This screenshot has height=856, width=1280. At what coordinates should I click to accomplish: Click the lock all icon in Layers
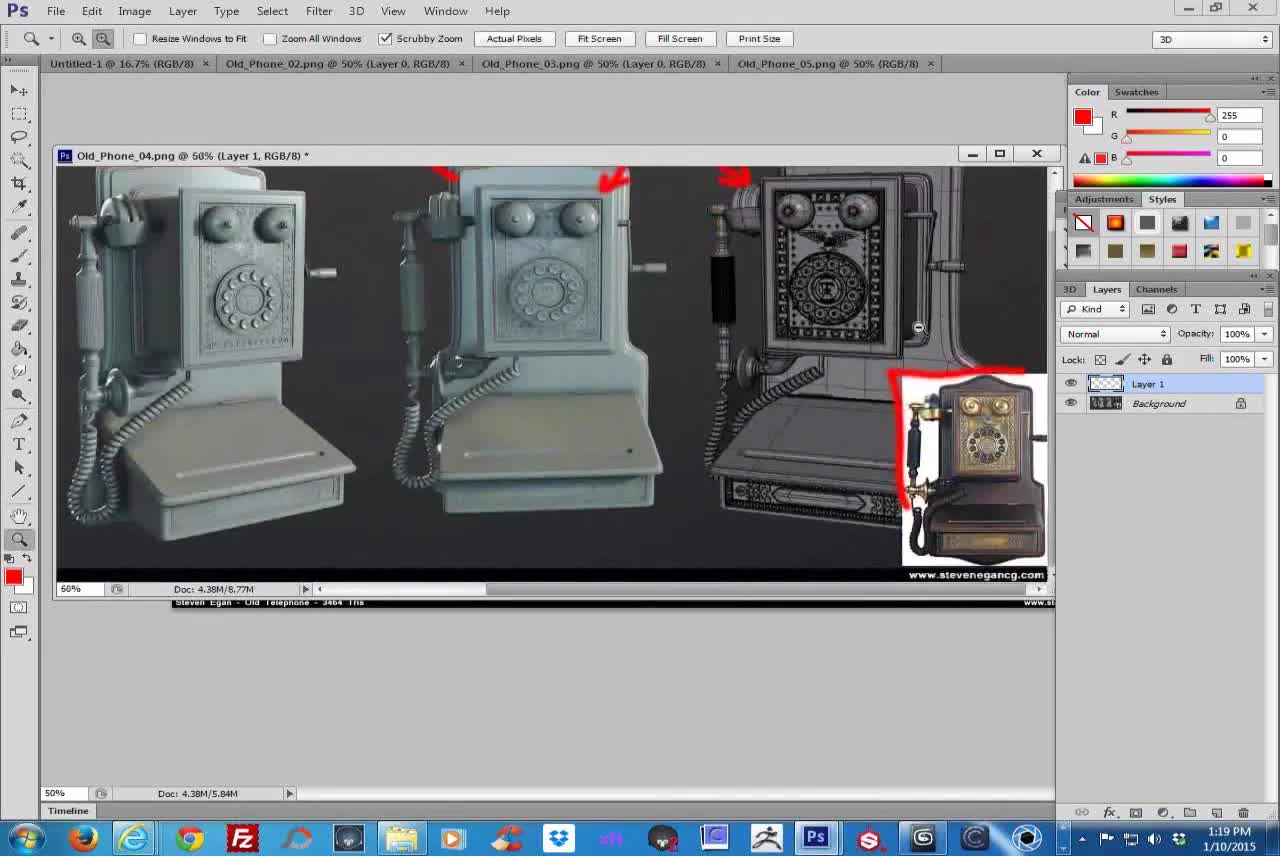1166,359
